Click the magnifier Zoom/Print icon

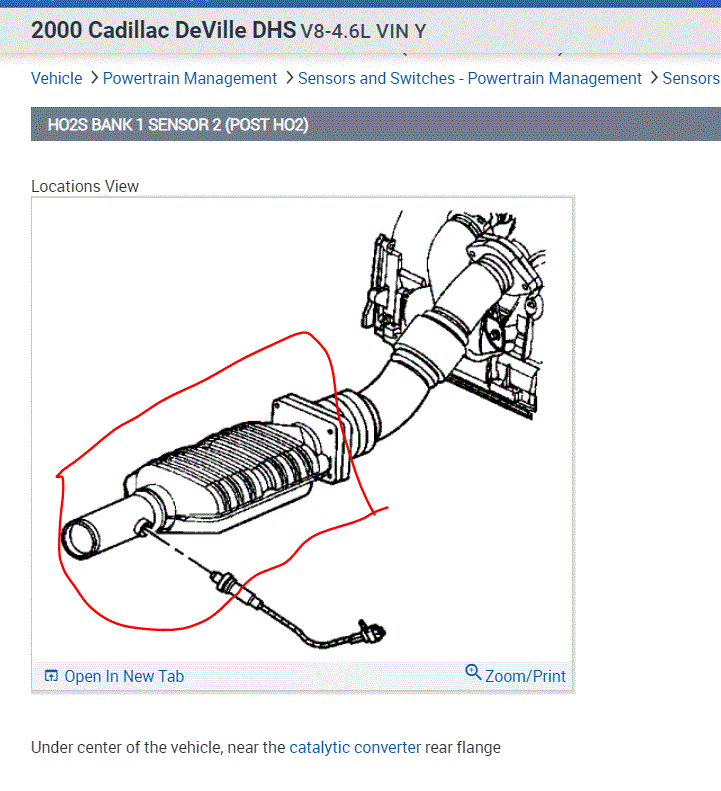[473, 672]
